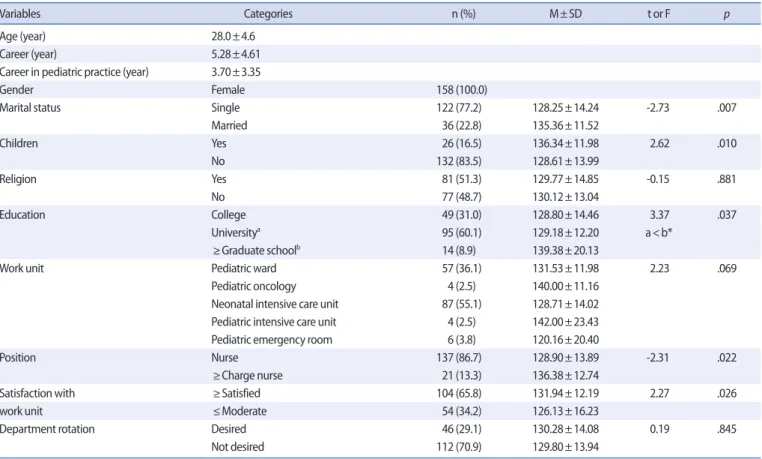Select the 'Satisfaction with' row label
Viewport: 762px width, 459px height.
tap(37, 393)
